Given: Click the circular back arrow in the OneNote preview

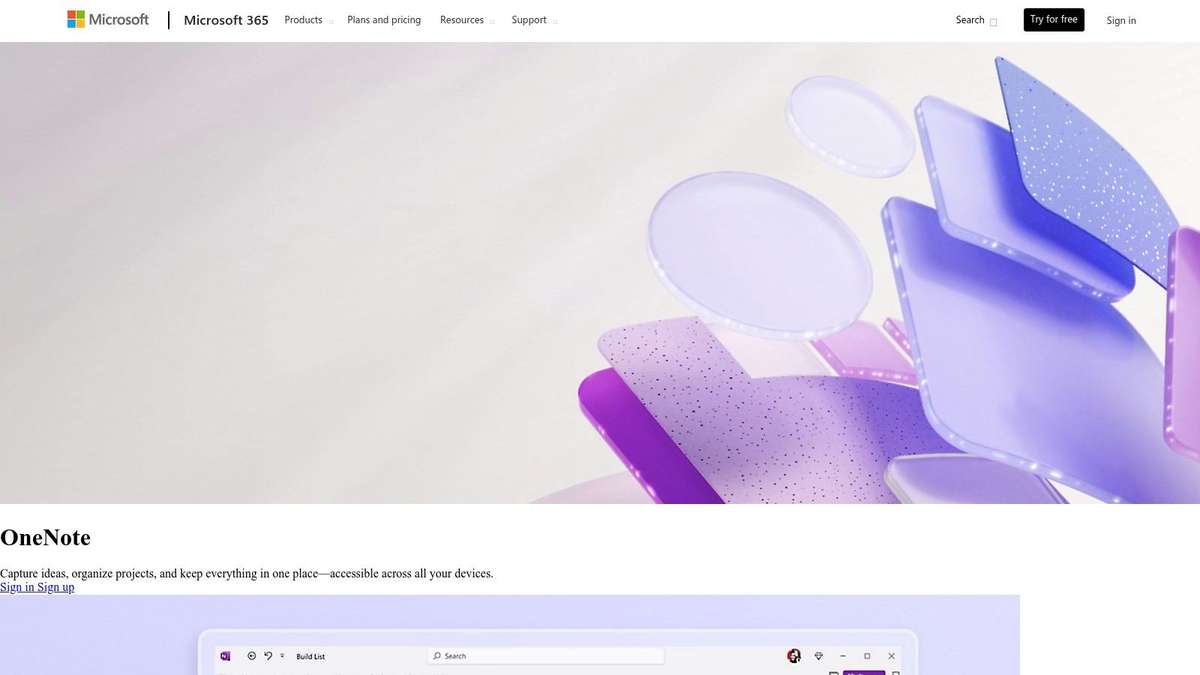Looking at the screenshot, I should [251, 655].
